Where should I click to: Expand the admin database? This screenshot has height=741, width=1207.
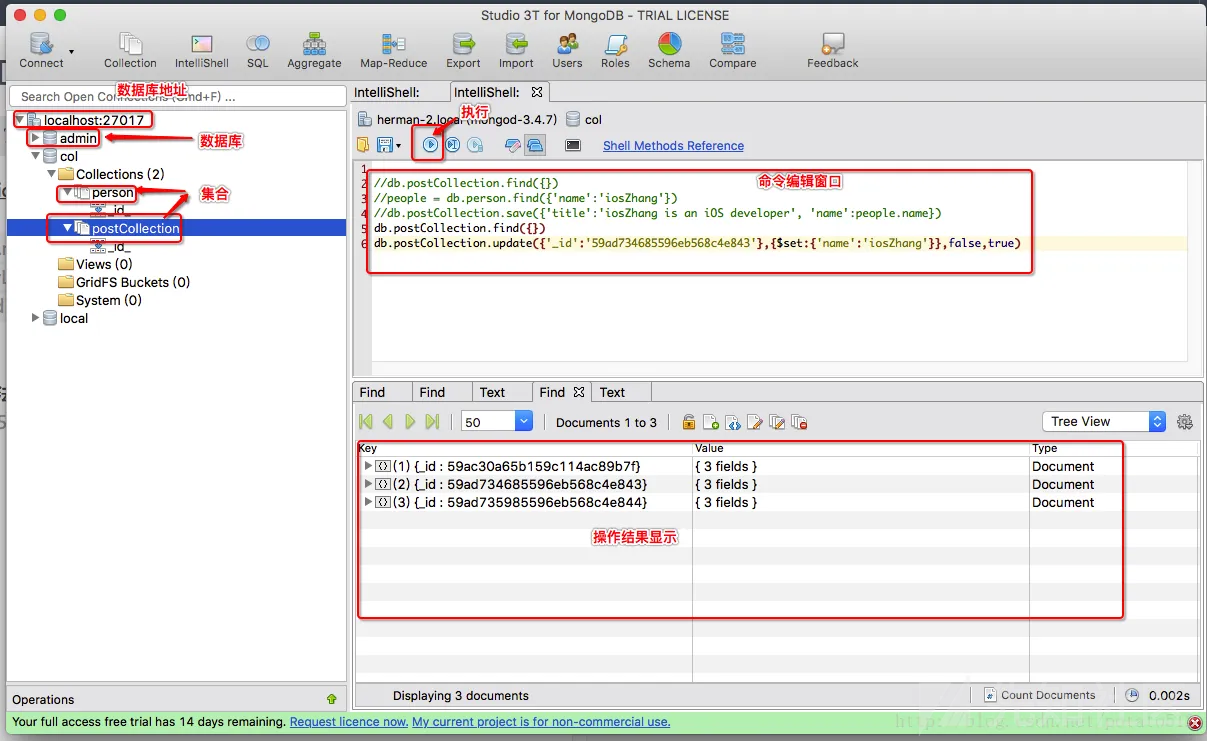tap(35, 138)
